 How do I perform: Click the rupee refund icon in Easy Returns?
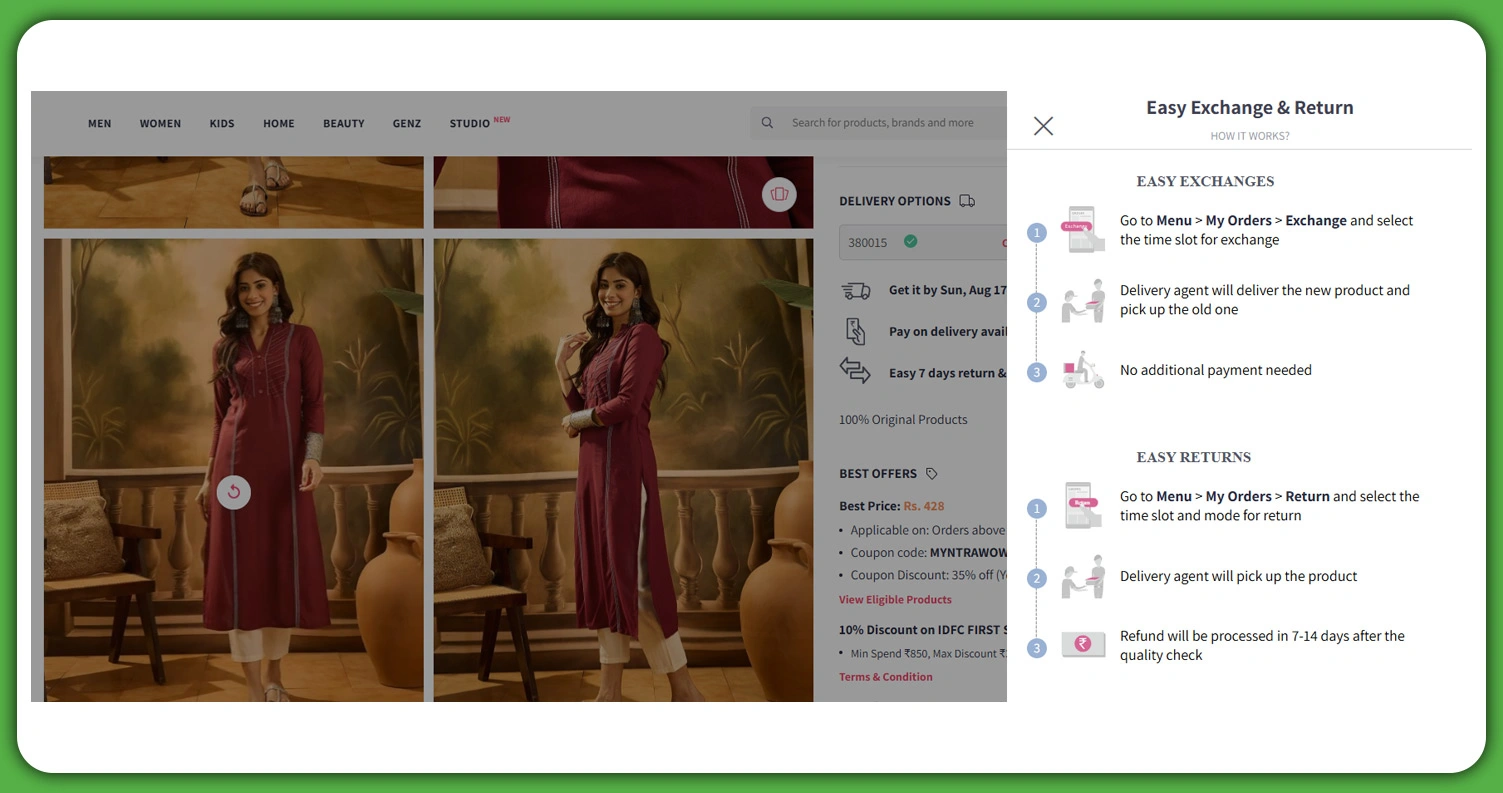[x=1083, y=644]
